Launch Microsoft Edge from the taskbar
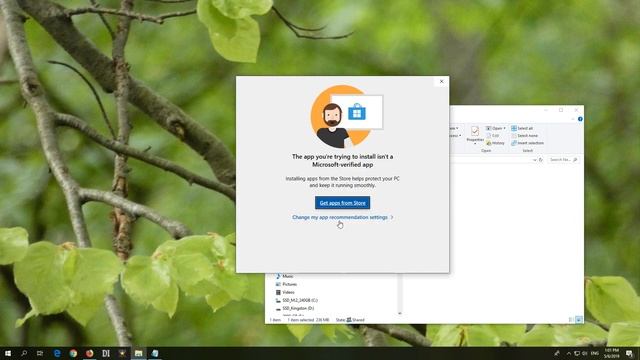 tap(57, 353)
